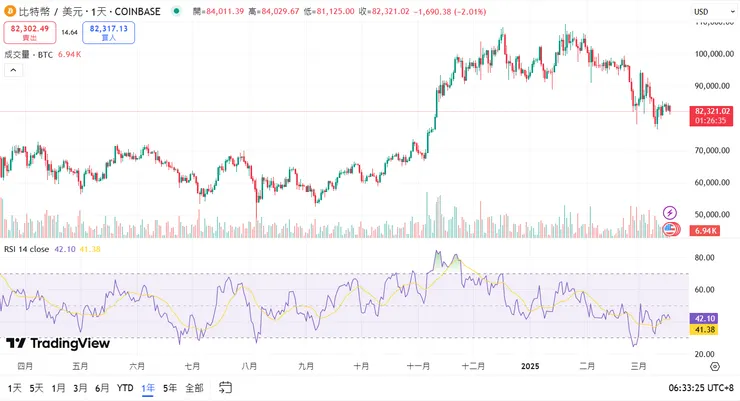Select the 3月 time range
Viewport: 740px width, 401px height.
(80, 388)
